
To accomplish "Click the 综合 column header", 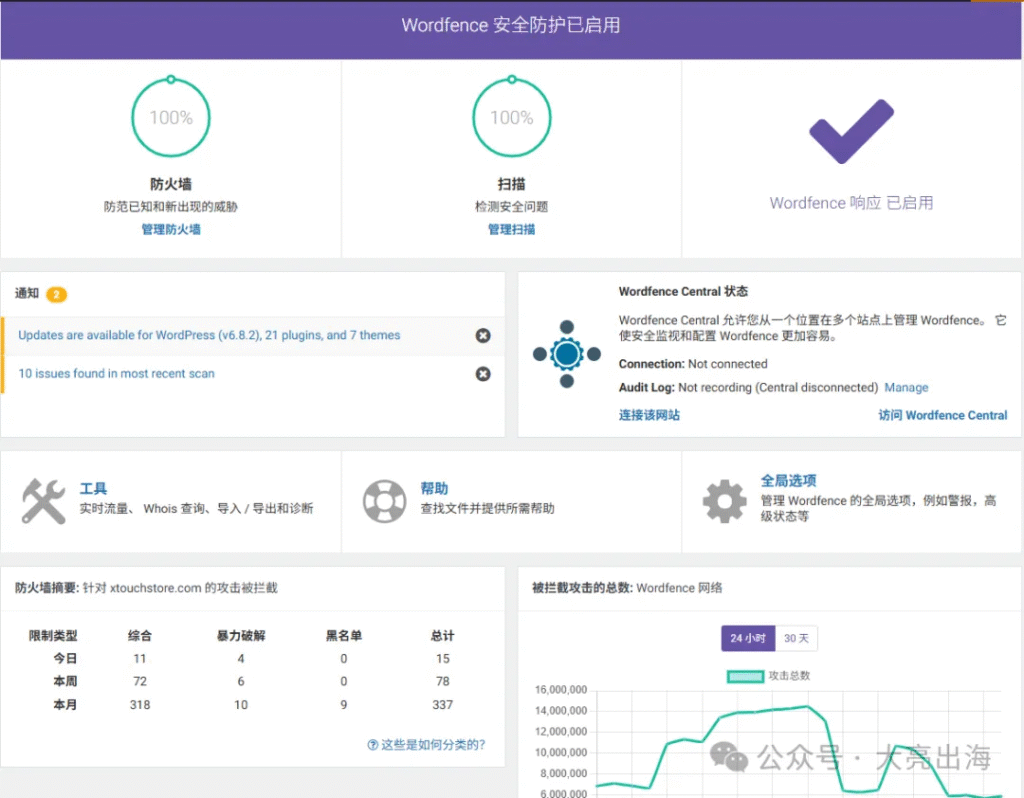I will pos(140,635).
